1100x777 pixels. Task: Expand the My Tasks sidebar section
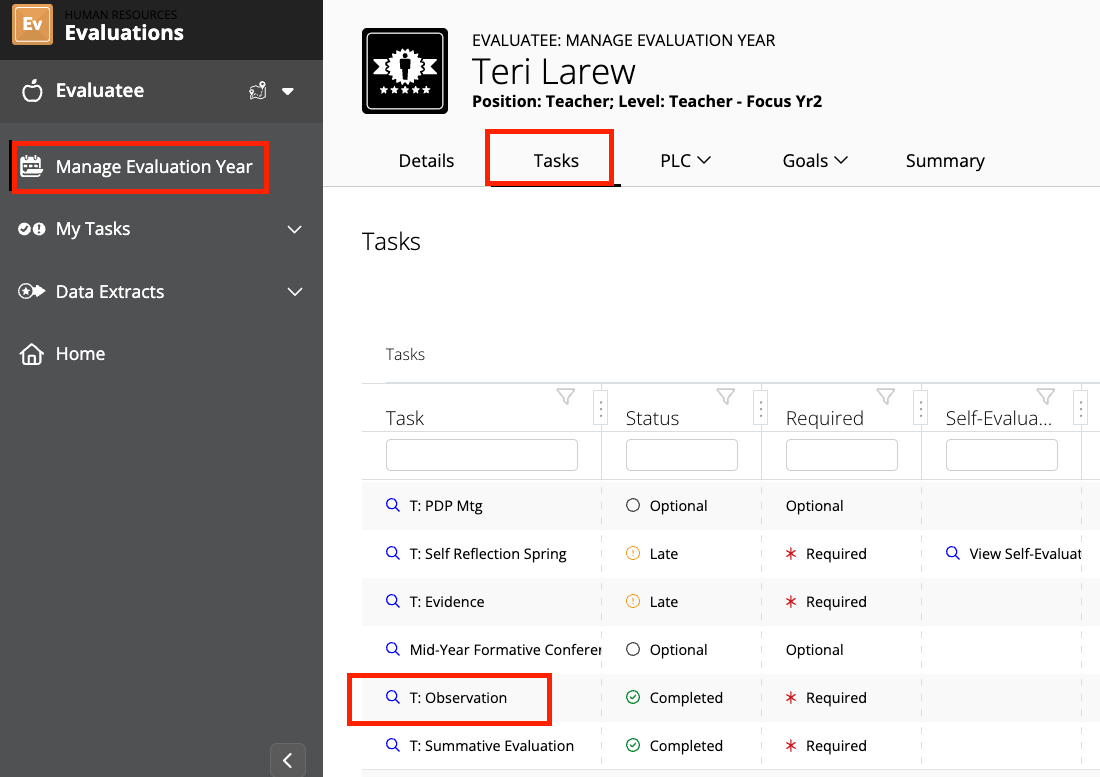pyautogui.click(x=293, y=229)
